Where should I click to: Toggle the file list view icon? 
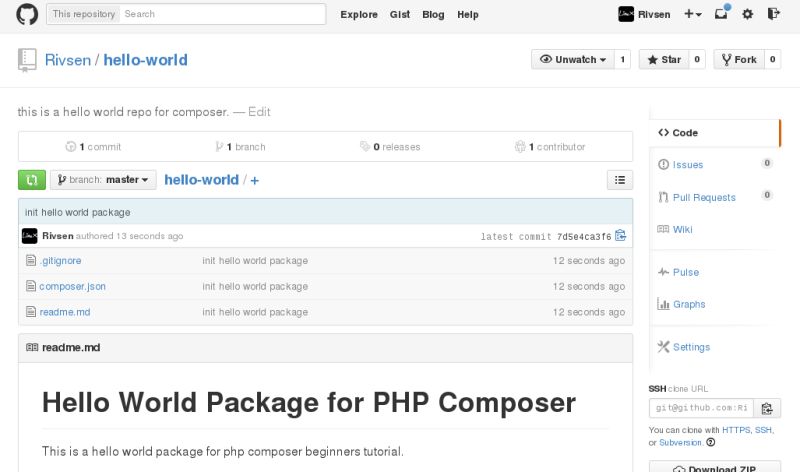(620, 180)
